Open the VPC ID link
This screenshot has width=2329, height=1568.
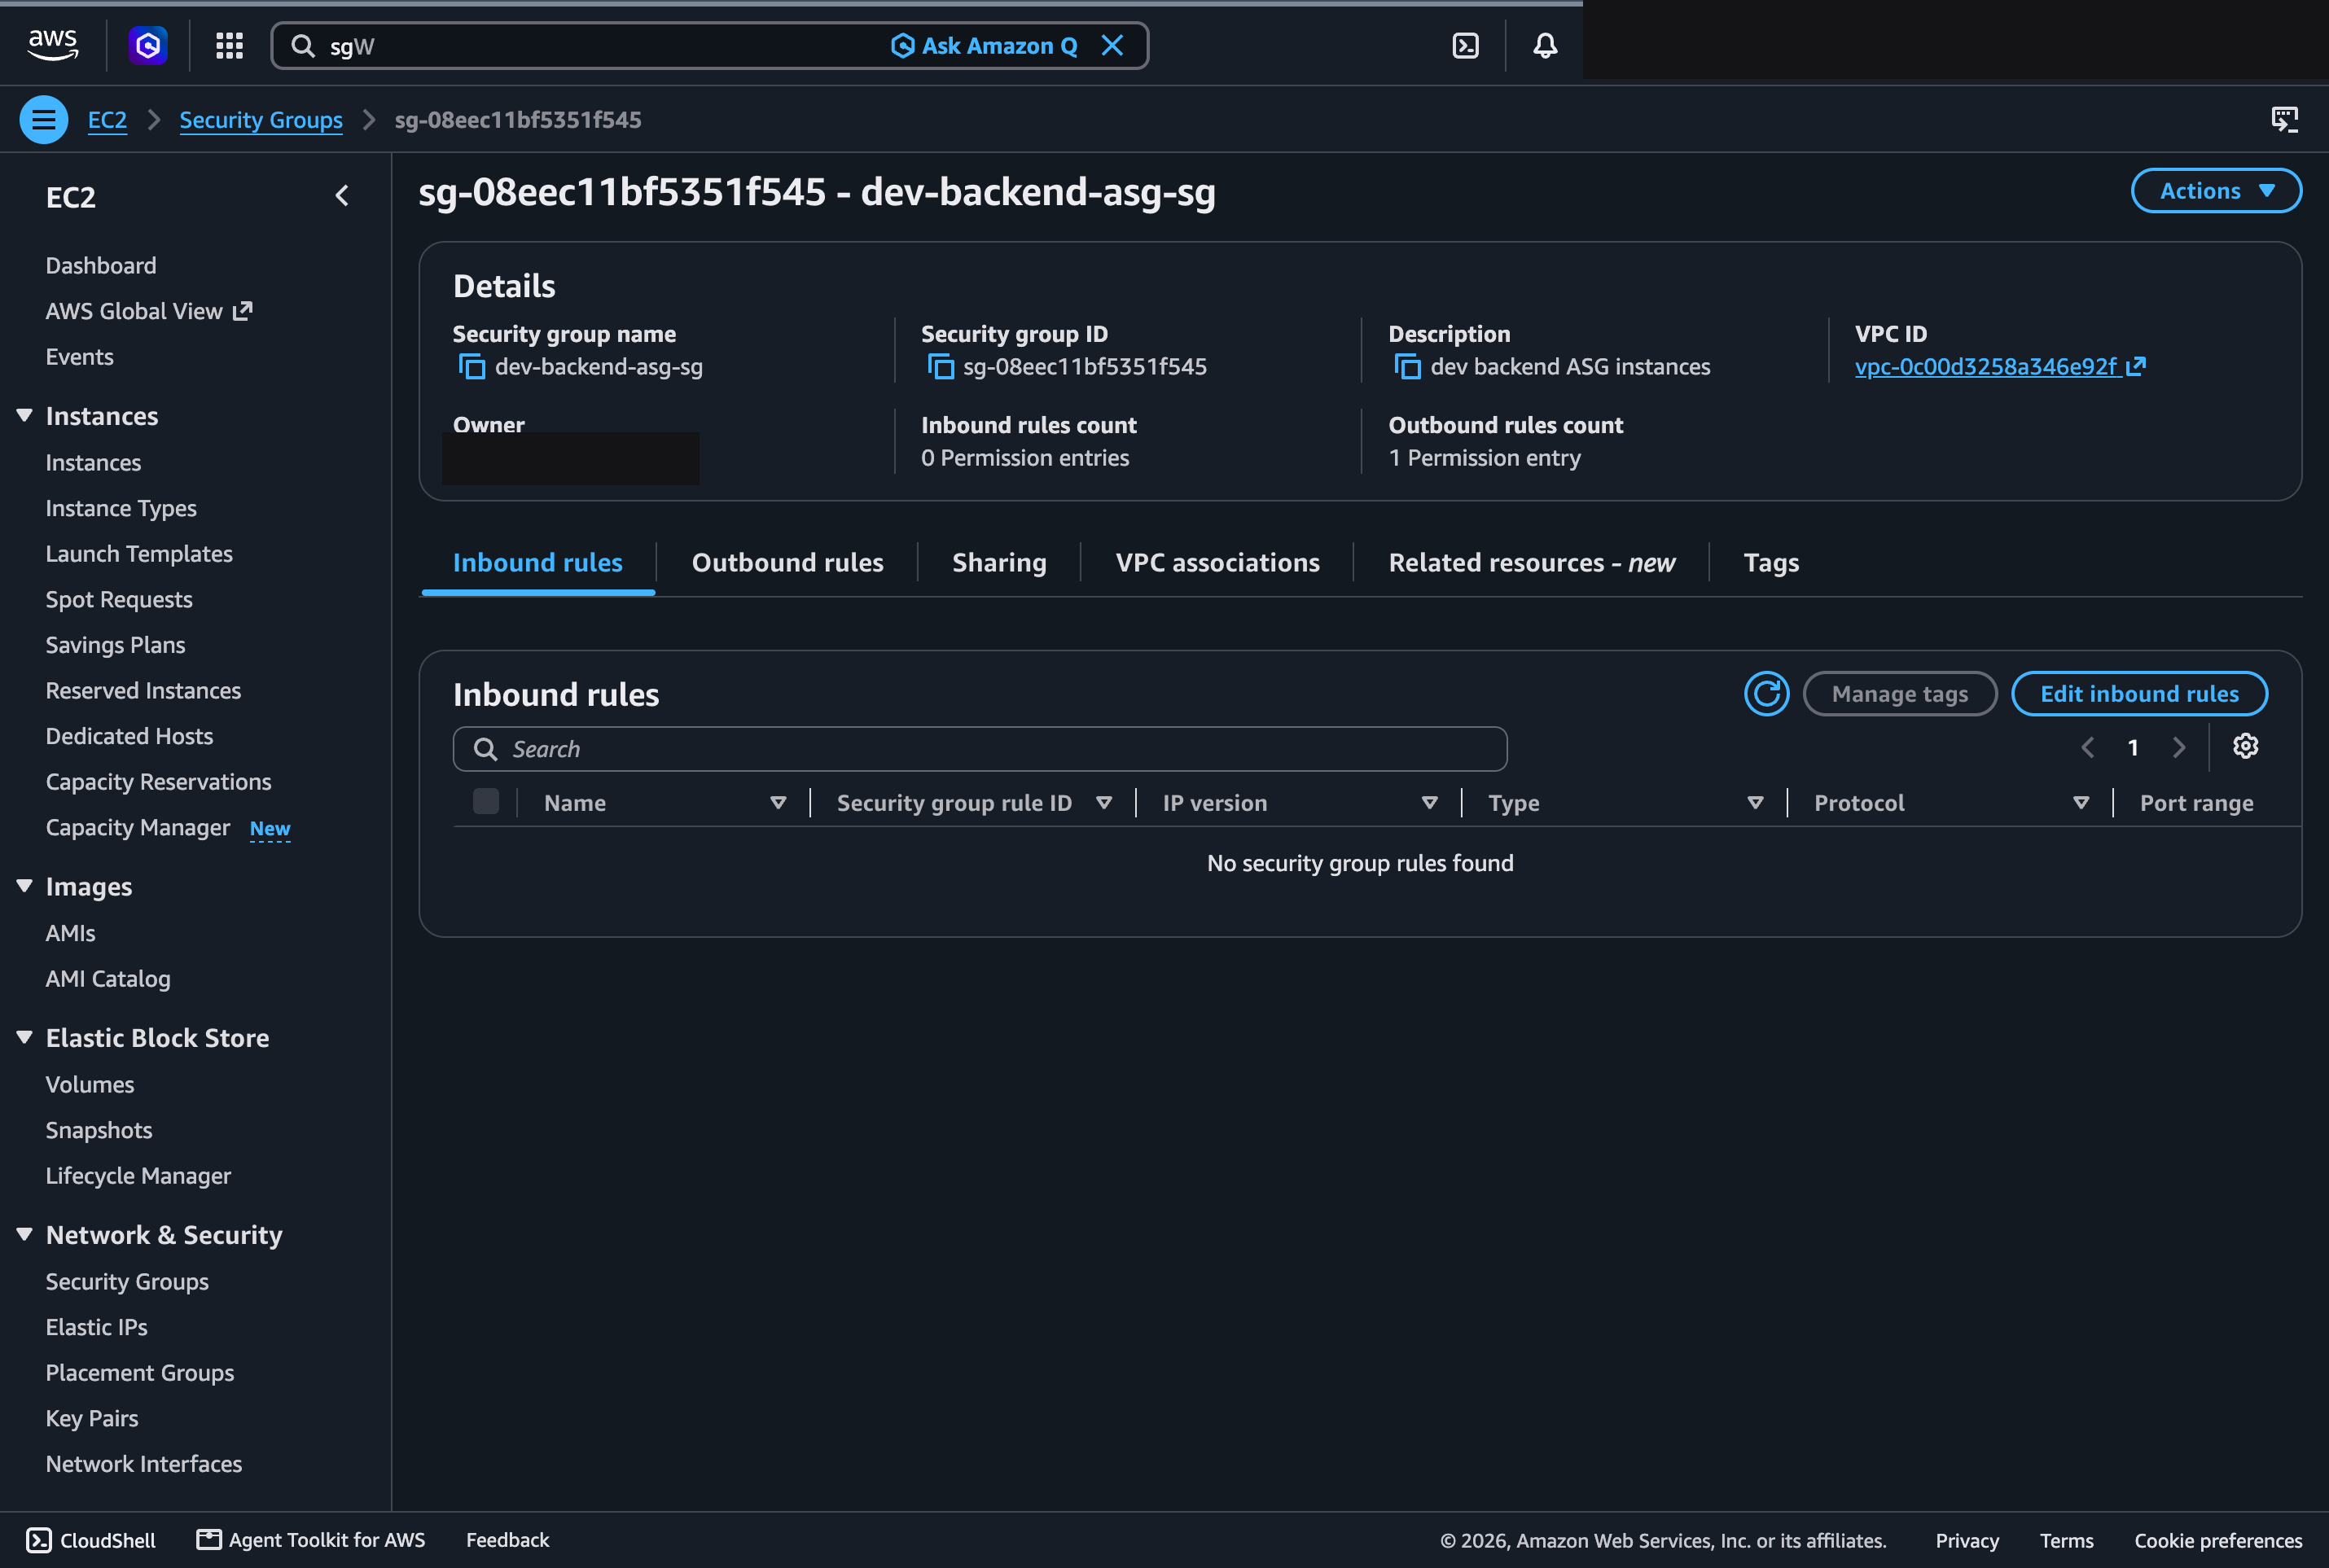[x=1999, y=367]
